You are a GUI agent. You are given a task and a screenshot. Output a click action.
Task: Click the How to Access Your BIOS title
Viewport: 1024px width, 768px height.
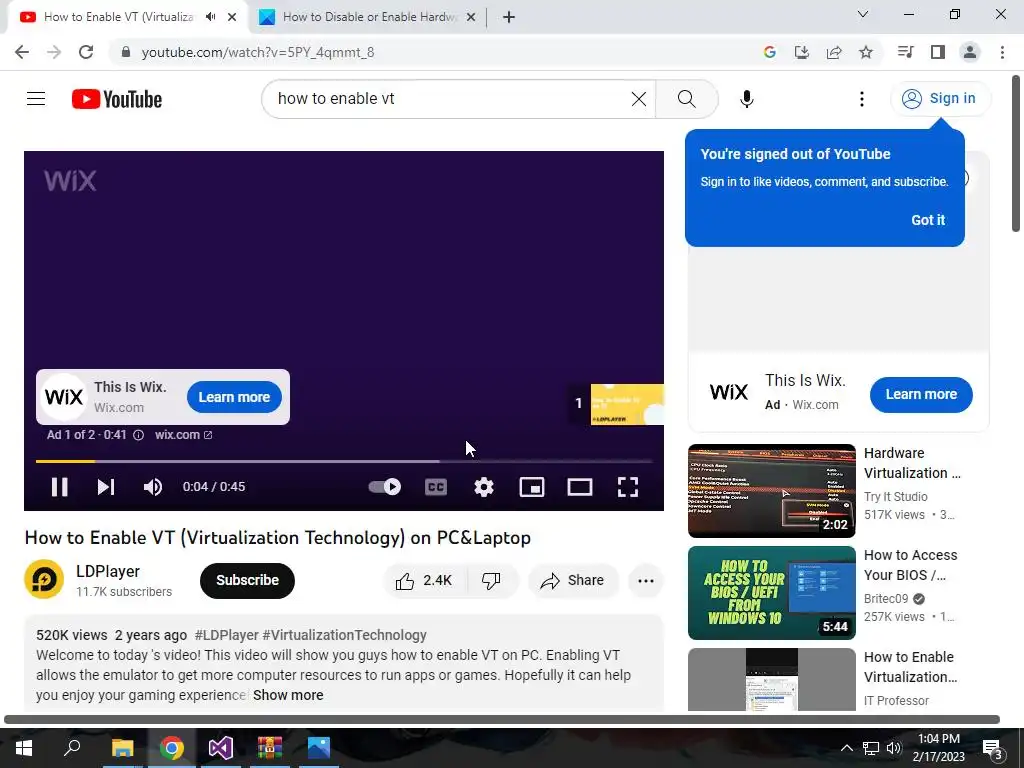coord(910,565)
